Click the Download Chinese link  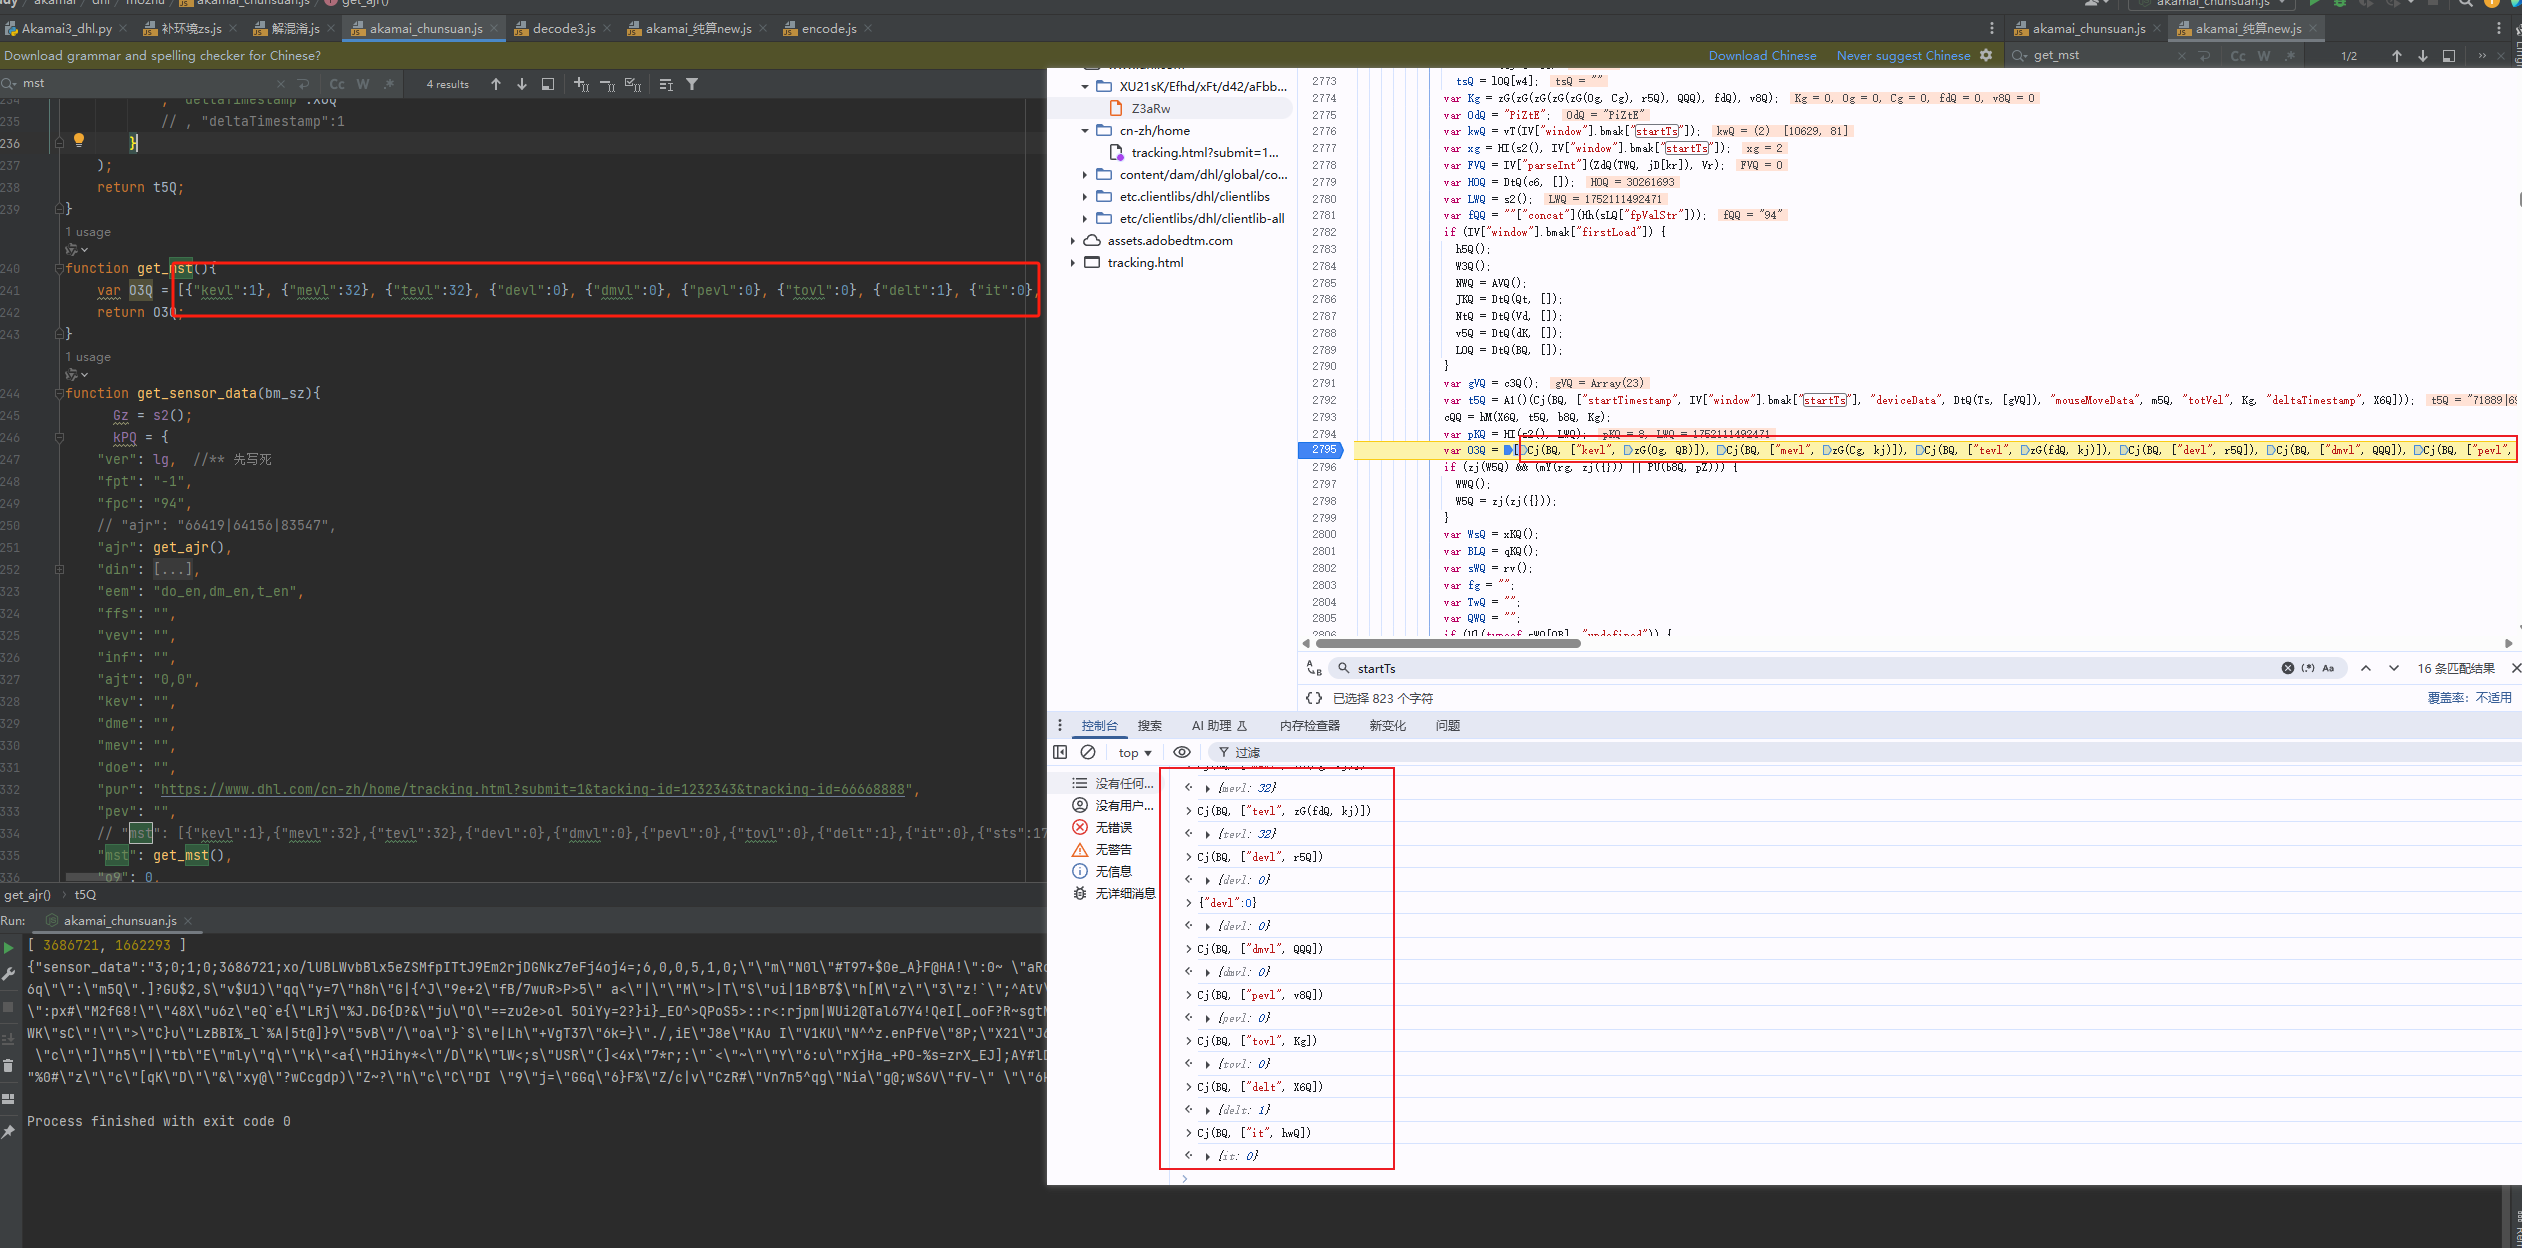(1762, 55)
